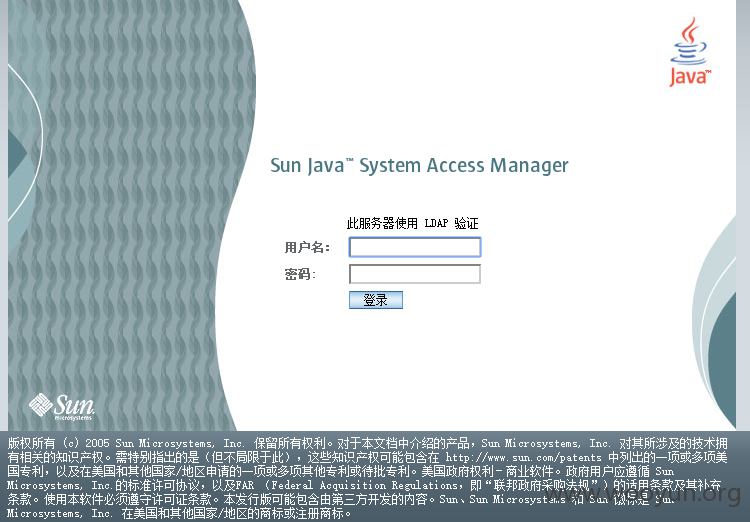
Task: Click the username (用户名) input field
Action: coord(415,247)
